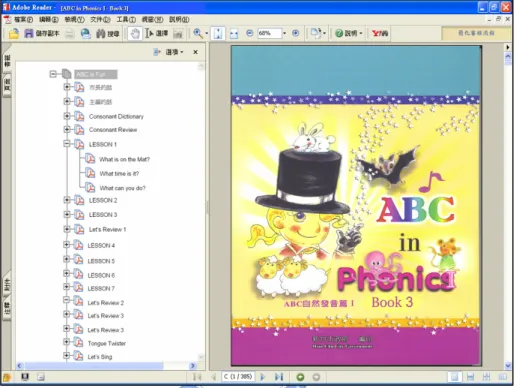Screen dimensions: 516x388
Task: Expand the LESSON 2 bookmark node
Action: 67,200
